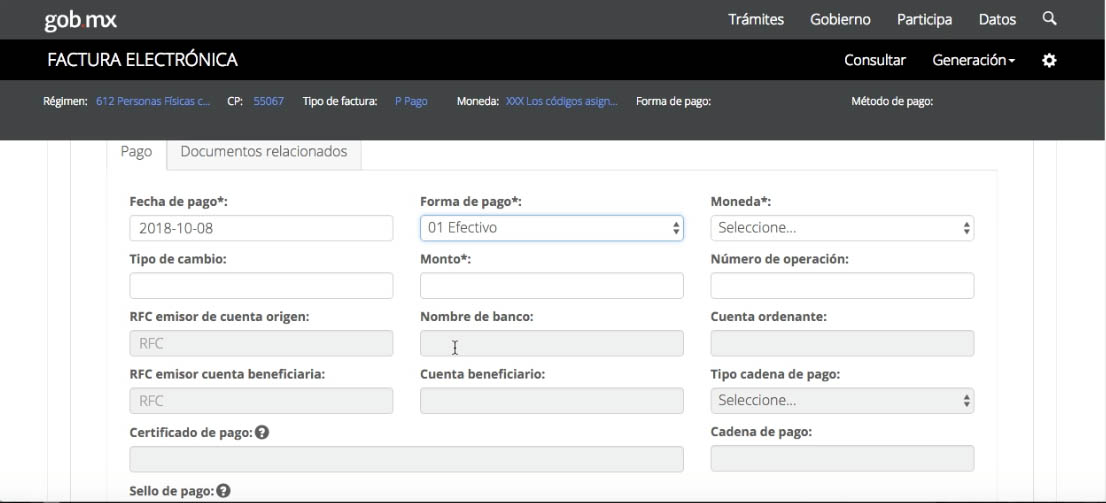Click the Nombre de banco field

(x=552, y=343)
